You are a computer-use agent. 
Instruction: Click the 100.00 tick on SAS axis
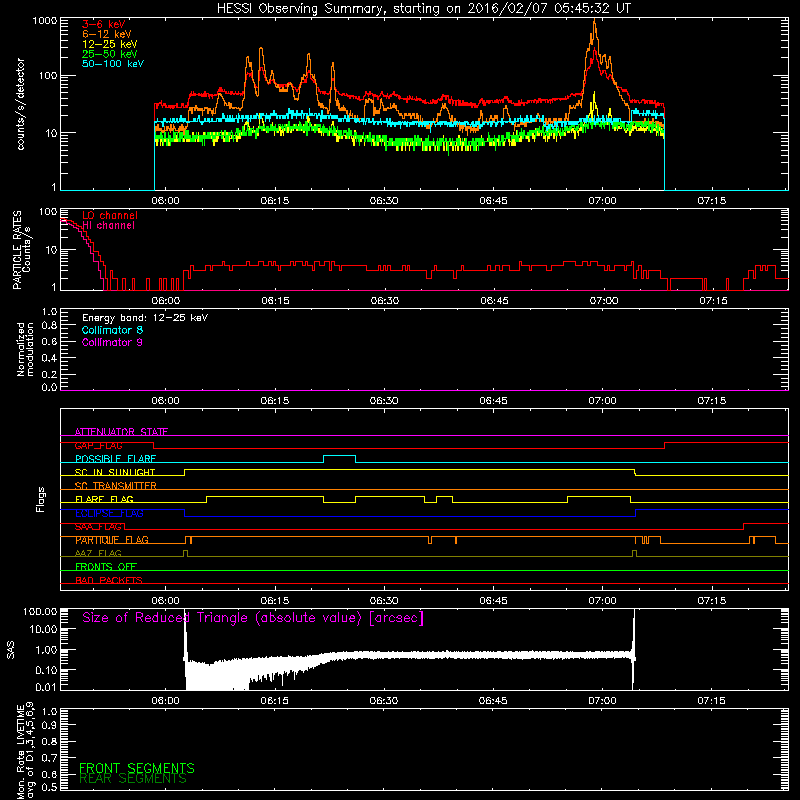(40, 611)
